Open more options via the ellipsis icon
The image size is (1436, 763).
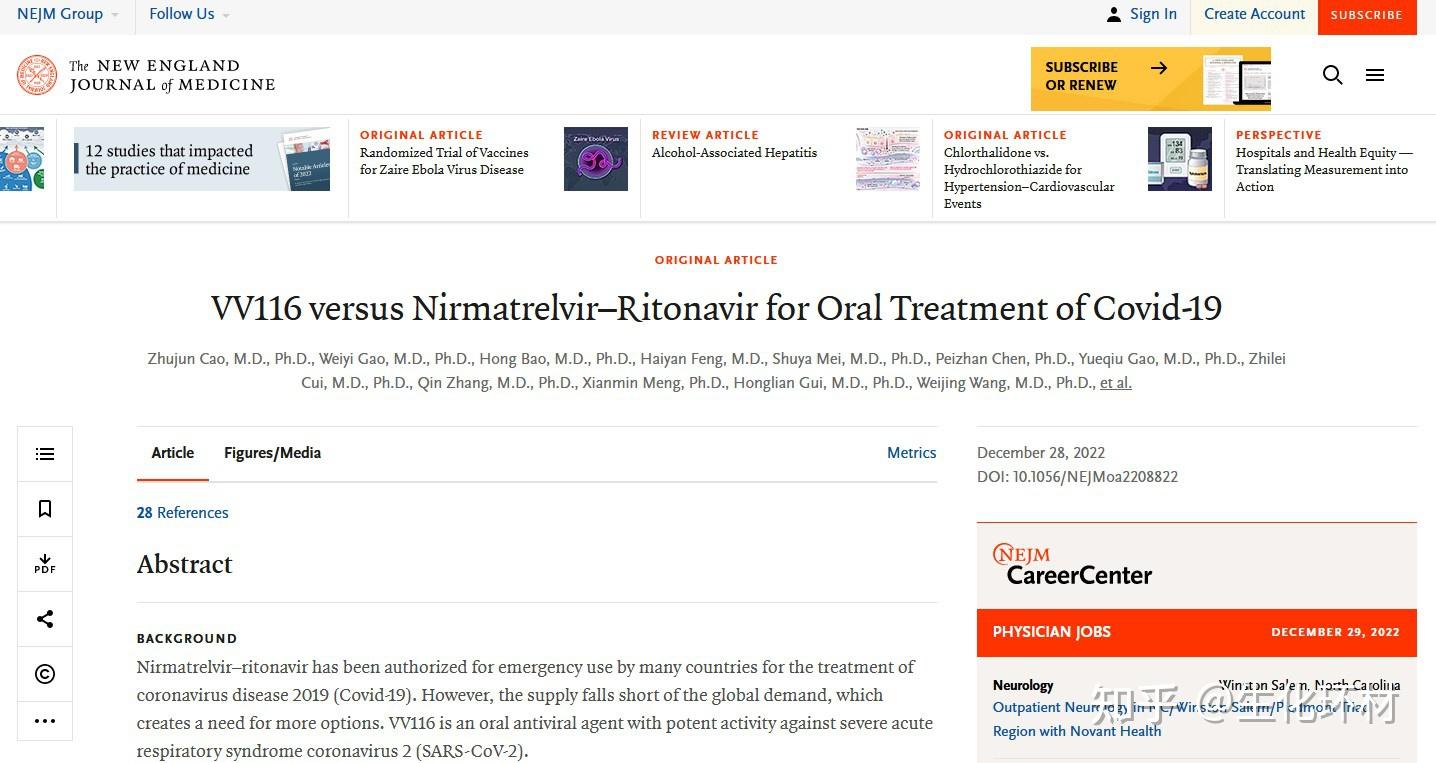[44, 720]
